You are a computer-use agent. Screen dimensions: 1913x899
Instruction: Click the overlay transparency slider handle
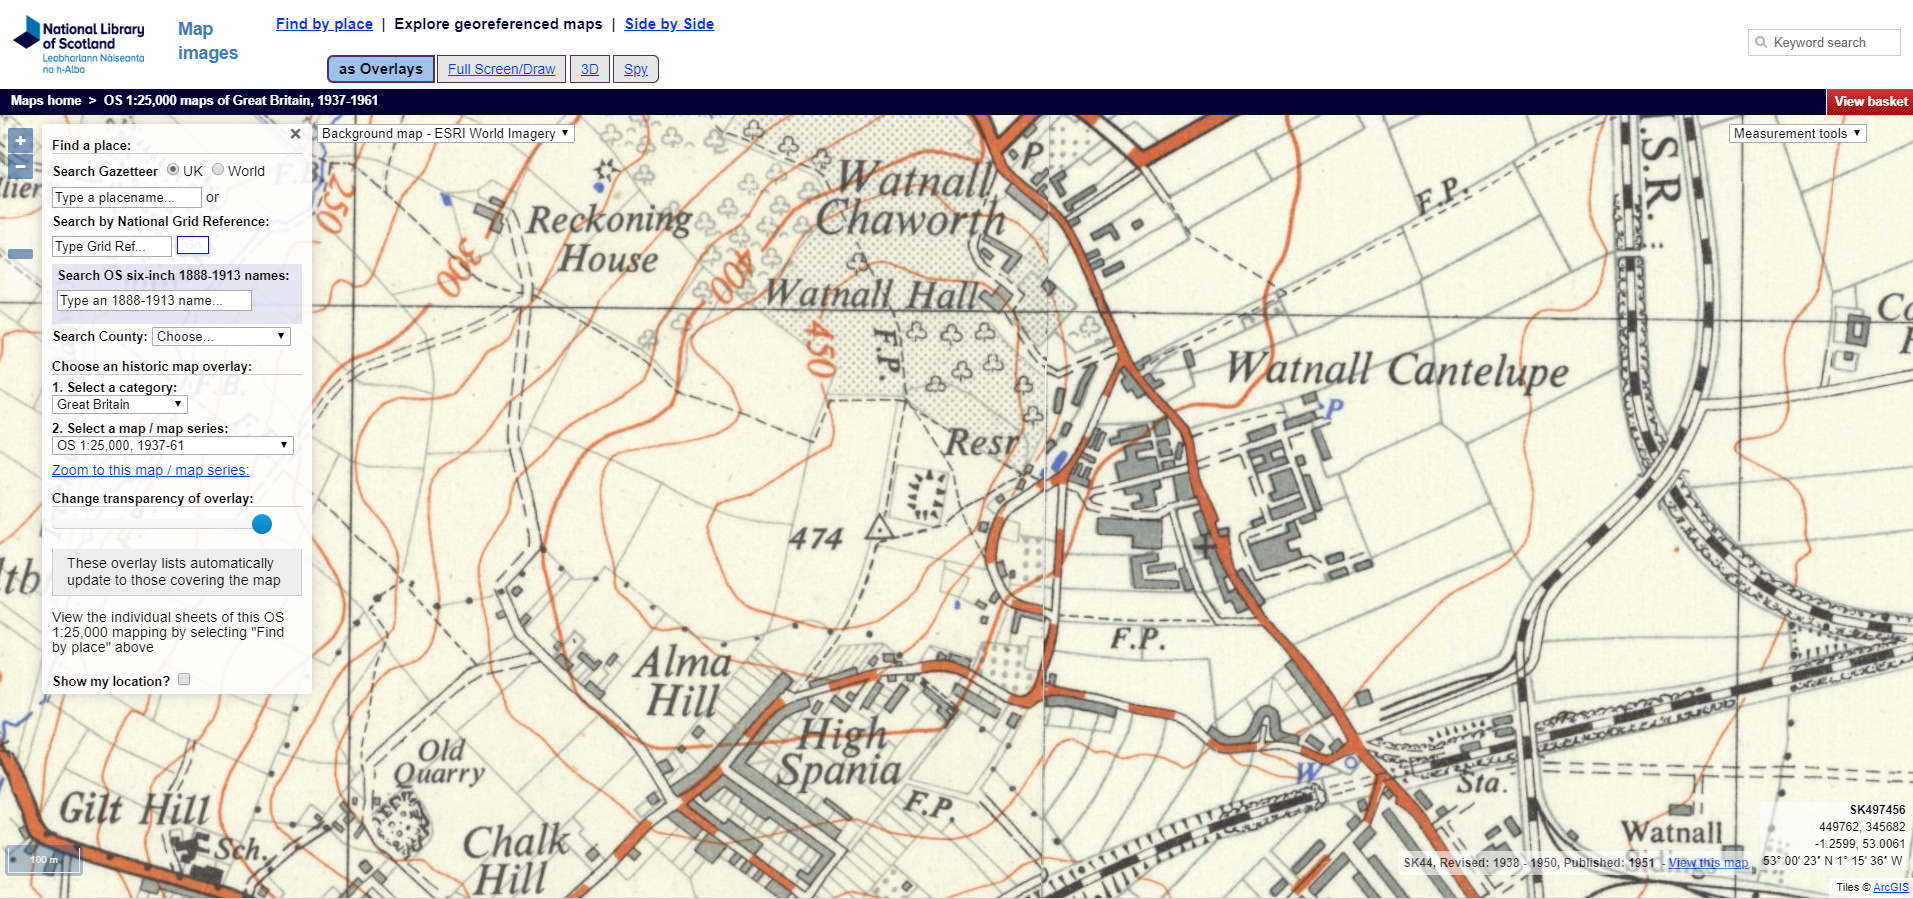coord(262,524)
